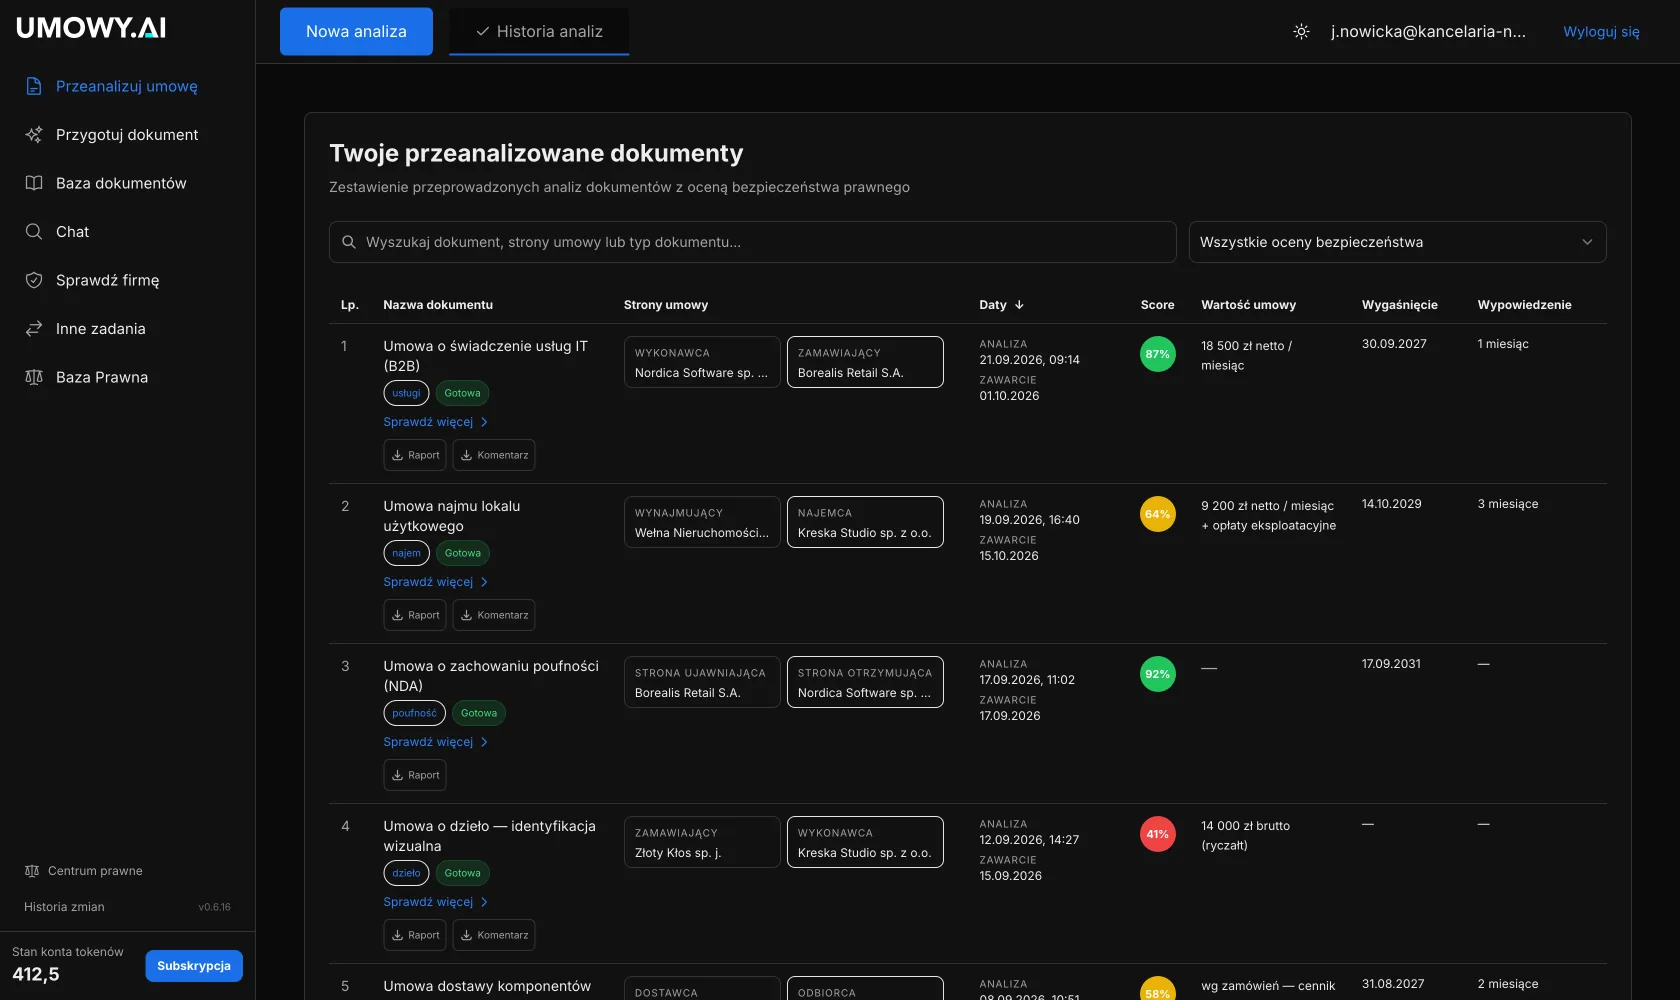Screen dimensions: 1680x1000
Task: Click the Subskrypcja button
Action: 194,966
